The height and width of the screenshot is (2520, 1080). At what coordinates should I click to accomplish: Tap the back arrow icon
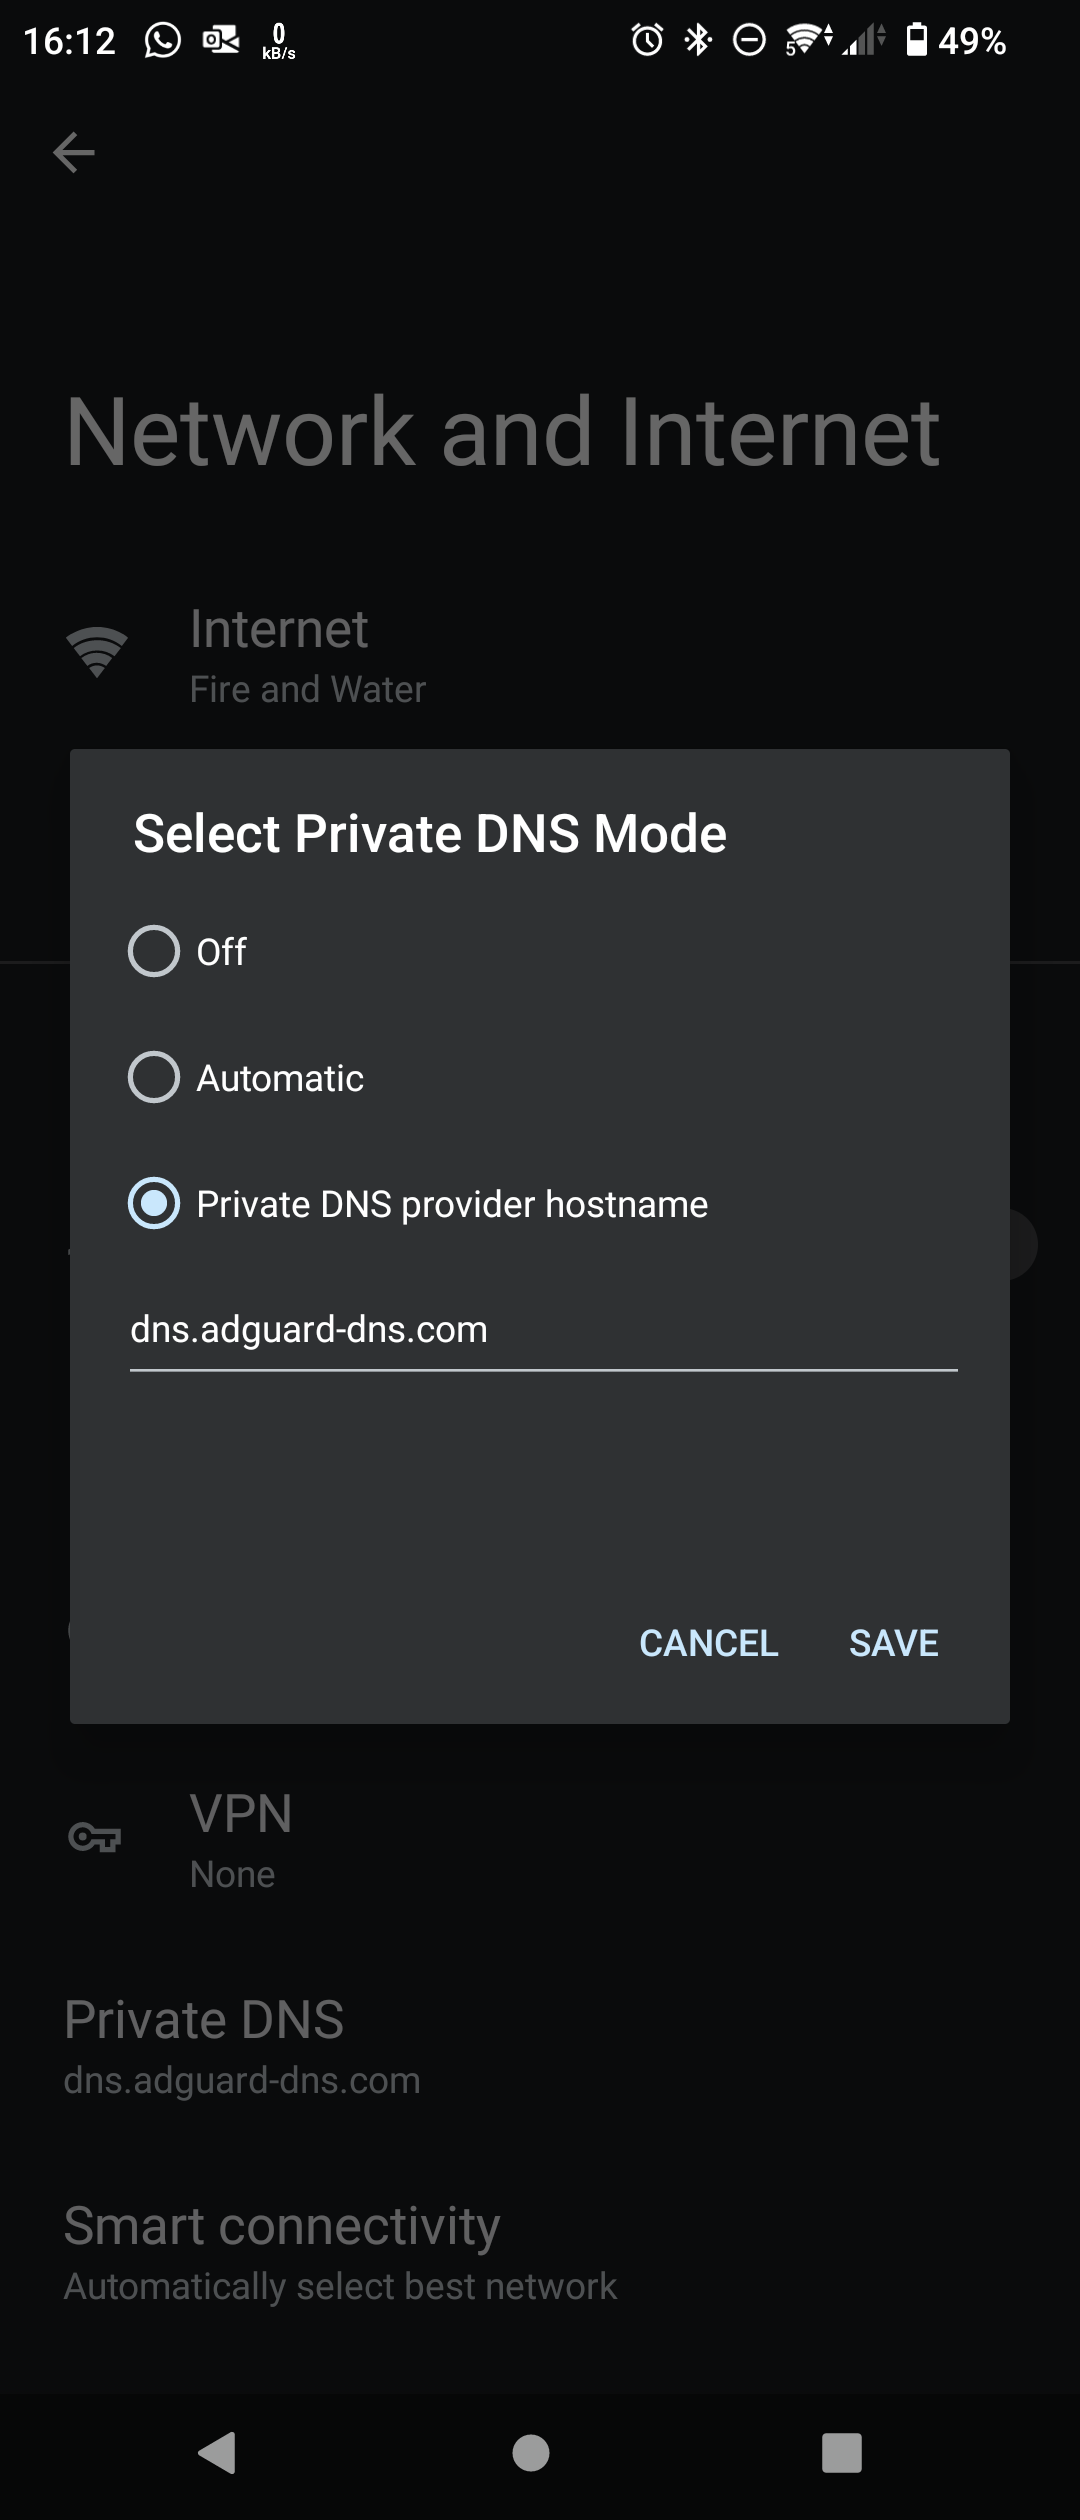tap(74, 153)
